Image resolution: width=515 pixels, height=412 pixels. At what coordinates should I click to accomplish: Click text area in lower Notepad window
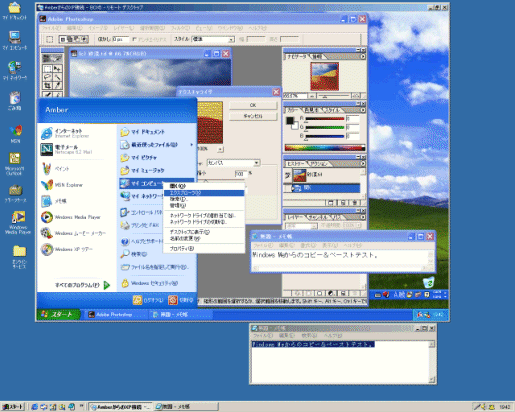[x=340, y=362]
